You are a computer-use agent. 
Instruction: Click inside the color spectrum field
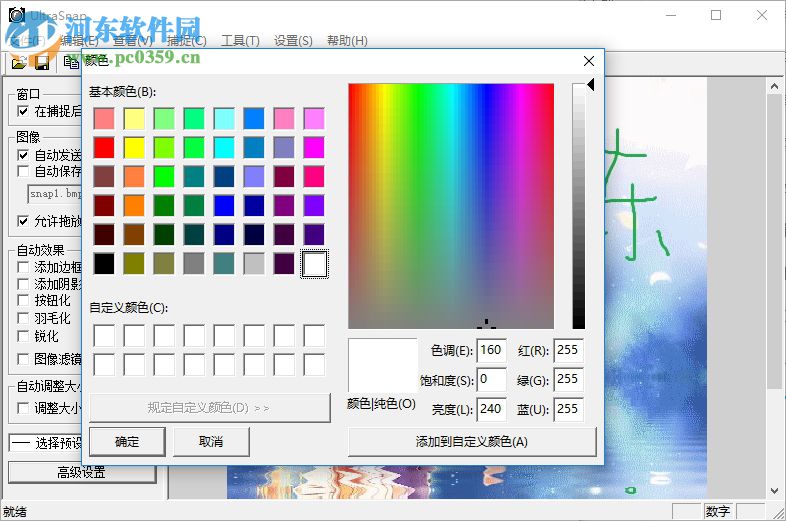451,206
